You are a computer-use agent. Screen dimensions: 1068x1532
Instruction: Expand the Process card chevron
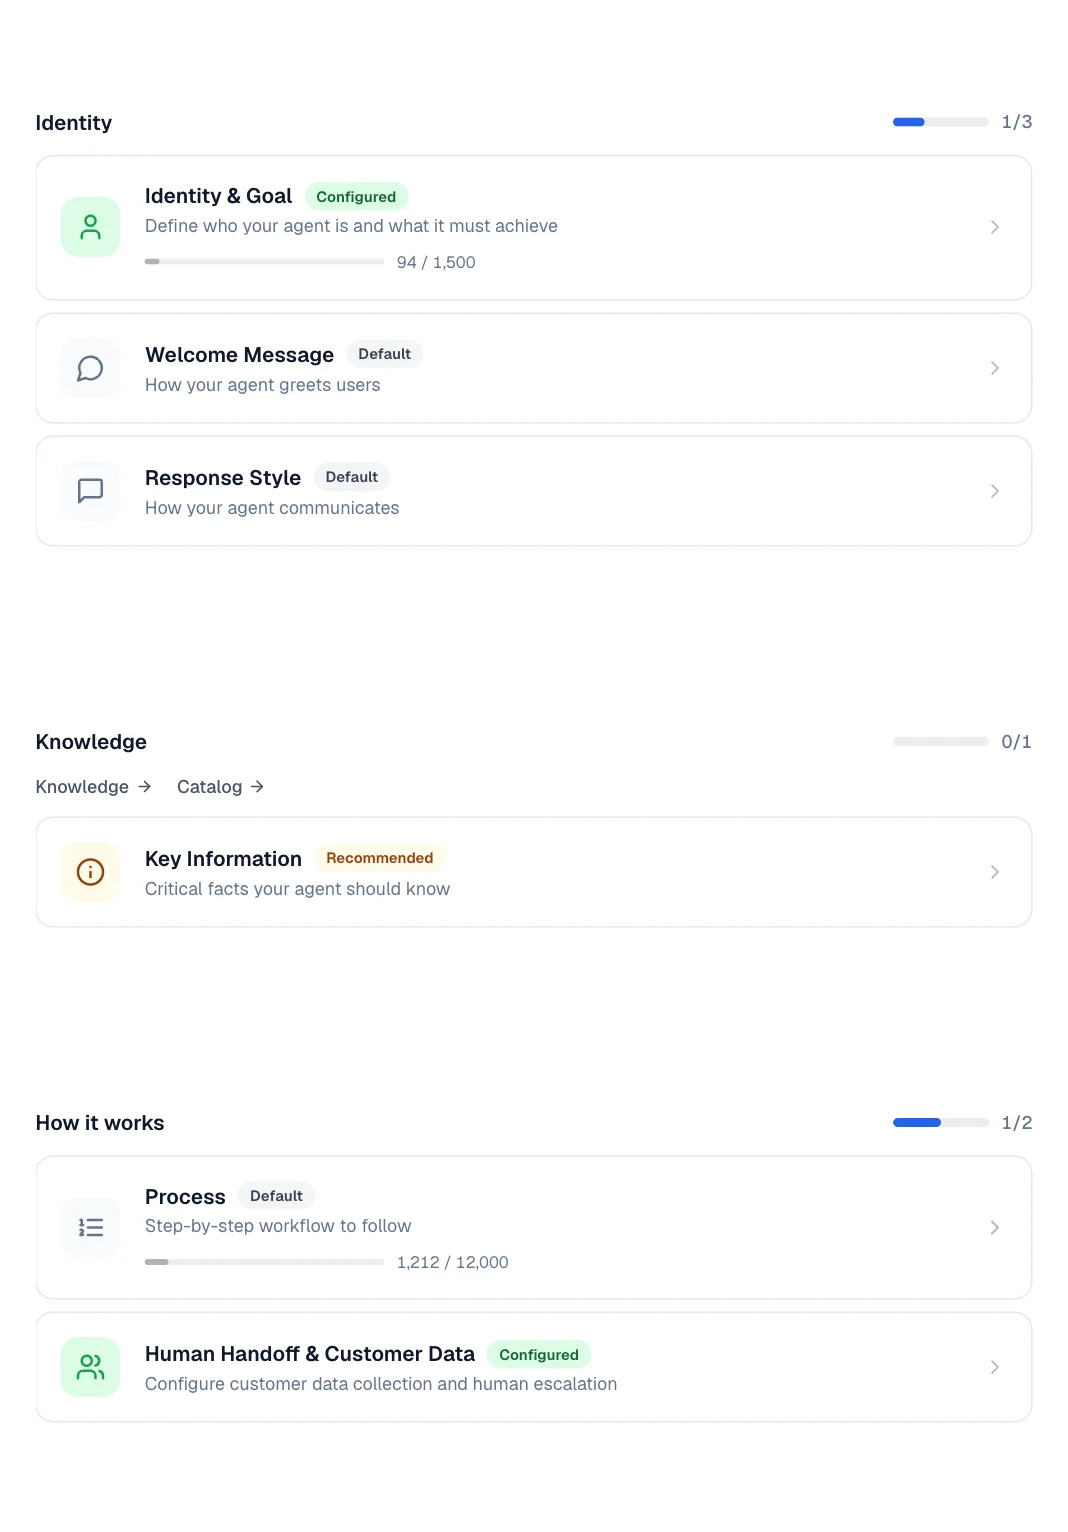pyautogui.click(x=994, y=1227)
